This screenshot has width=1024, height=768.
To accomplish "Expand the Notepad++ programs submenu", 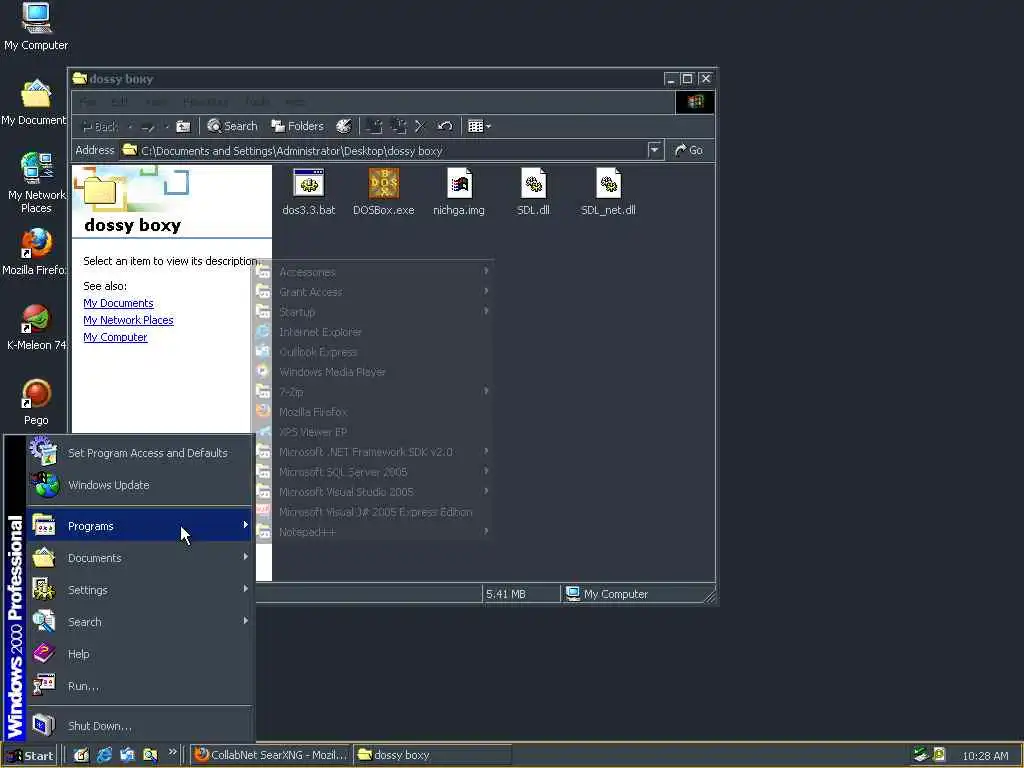I will click(372, 532).
